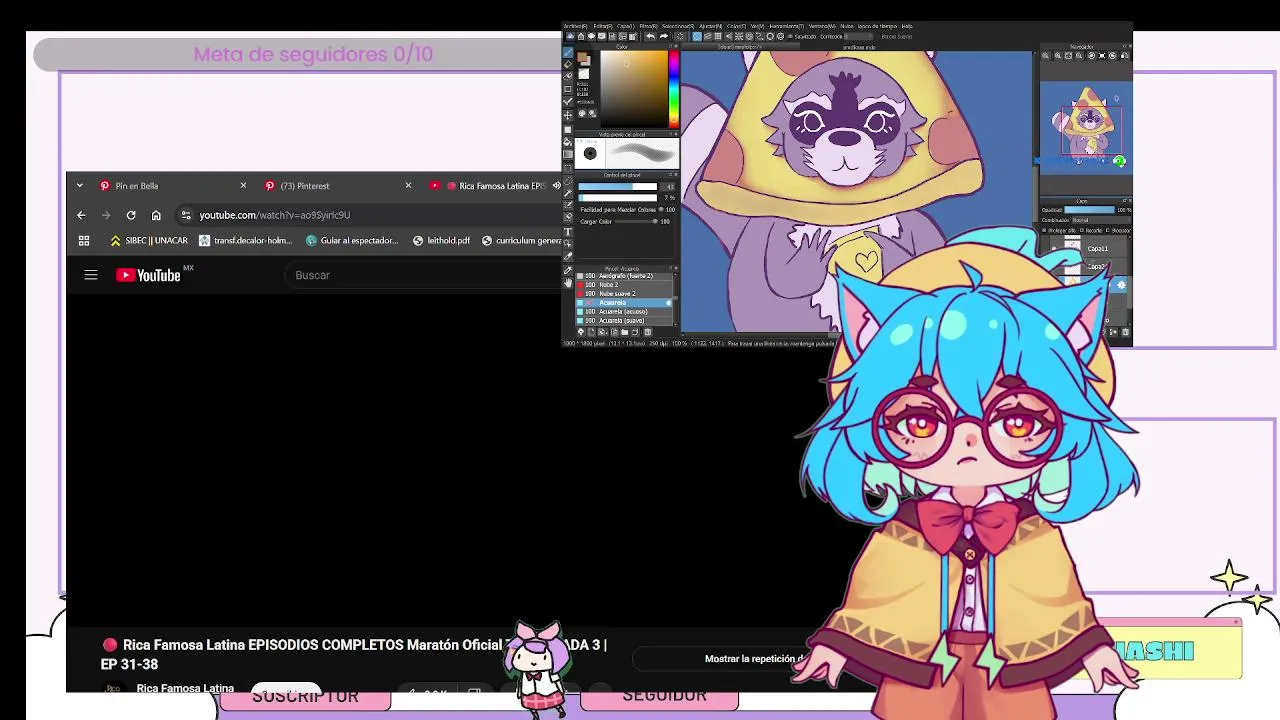Close the (73) Pinterest tab

click(408, 186)
